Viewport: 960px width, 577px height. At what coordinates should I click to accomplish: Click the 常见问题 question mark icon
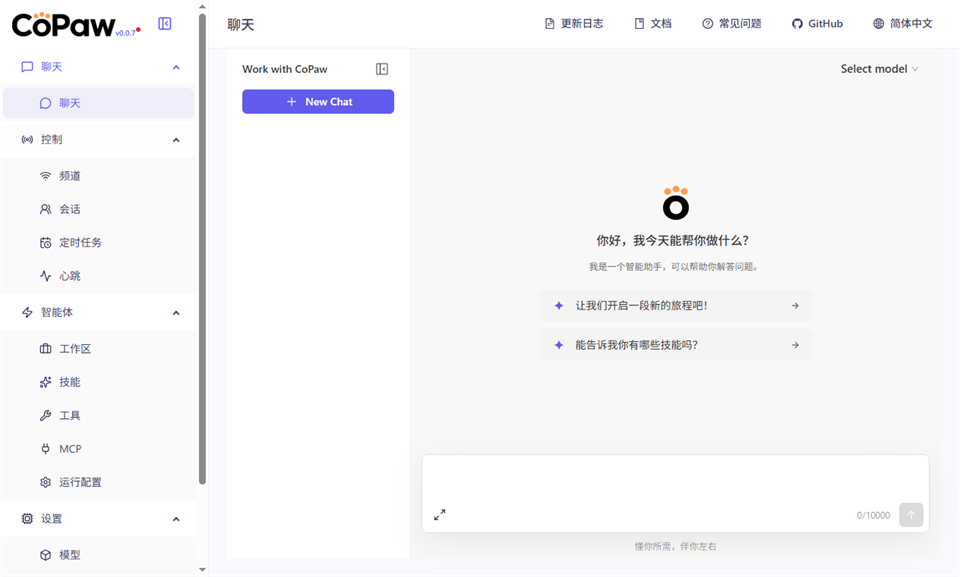(707, 23)
